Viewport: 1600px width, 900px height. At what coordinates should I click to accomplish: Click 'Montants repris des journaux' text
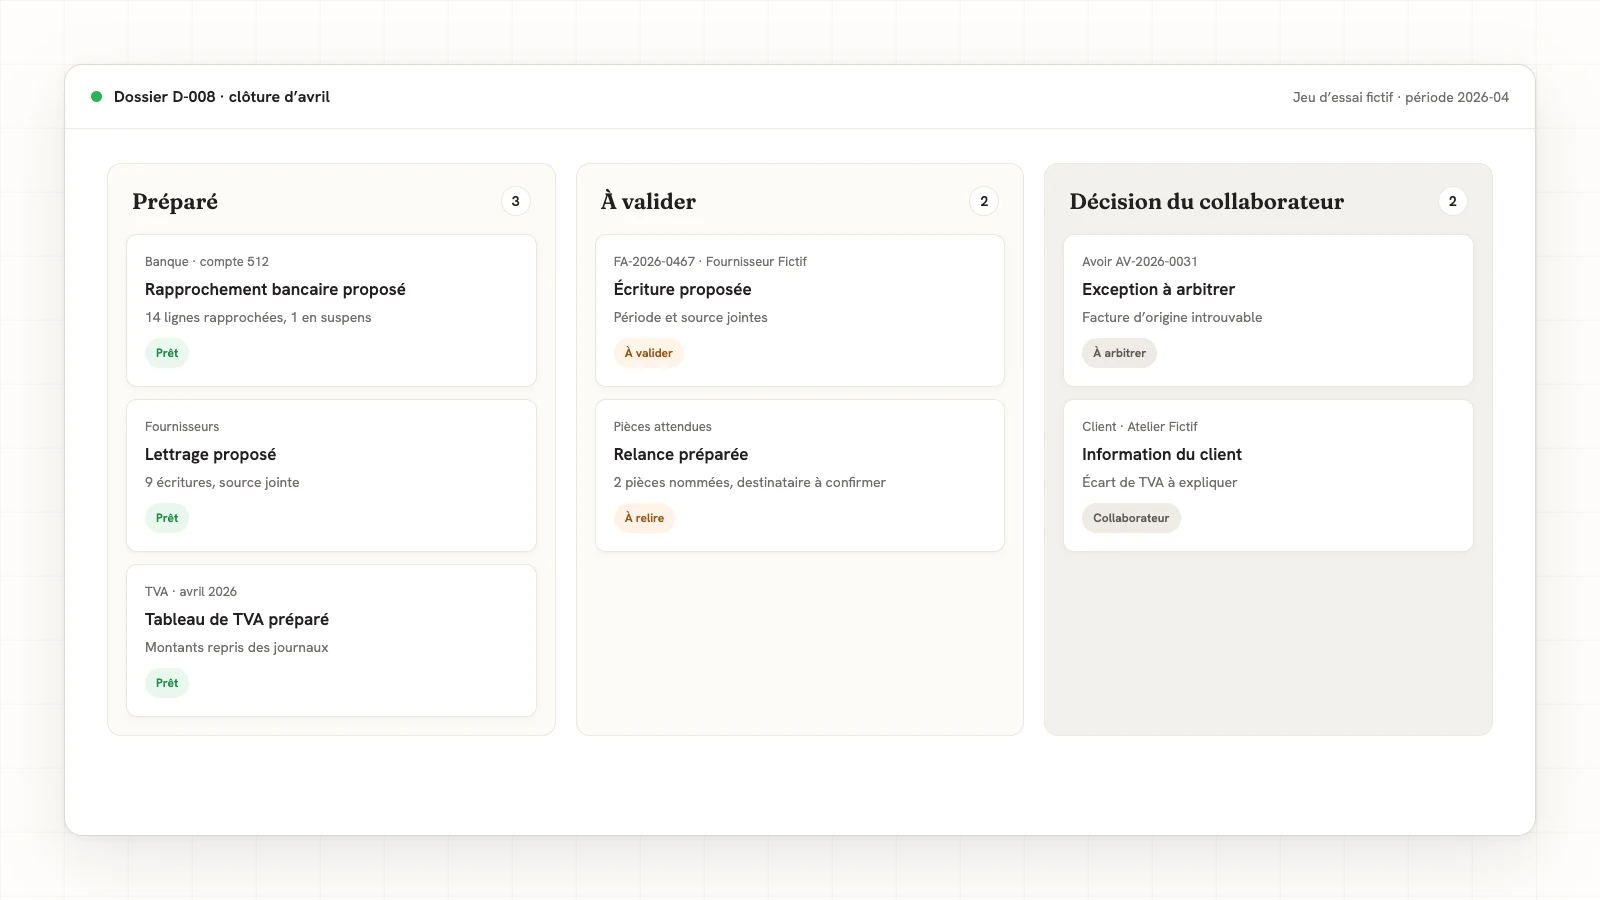pos(237,648)
